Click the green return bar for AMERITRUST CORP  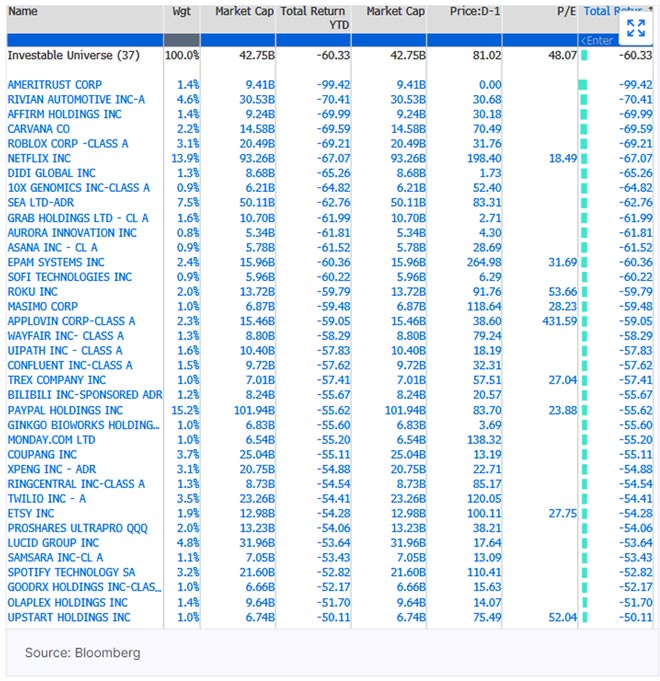(x=583, y=85)
